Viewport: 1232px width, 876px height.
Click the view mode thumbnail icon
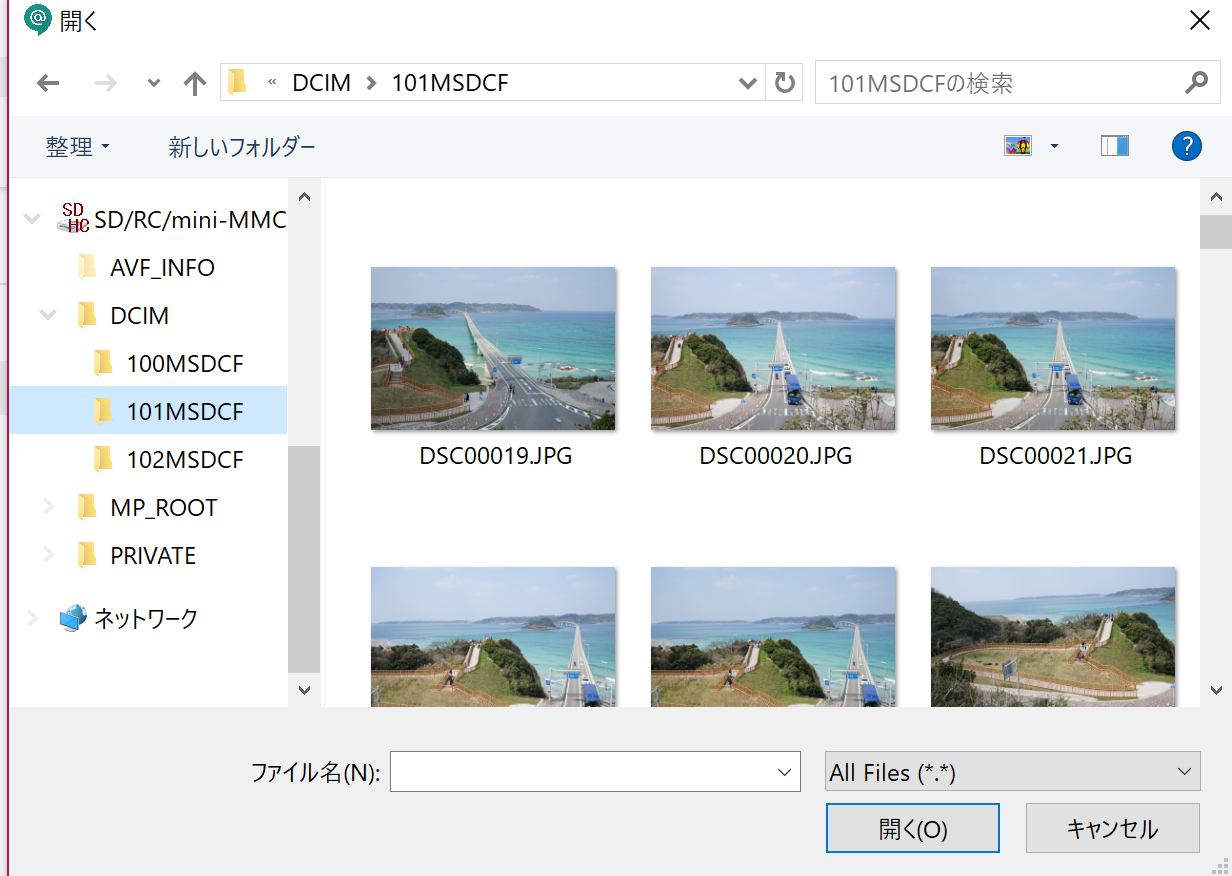[x=1018, y=147]
